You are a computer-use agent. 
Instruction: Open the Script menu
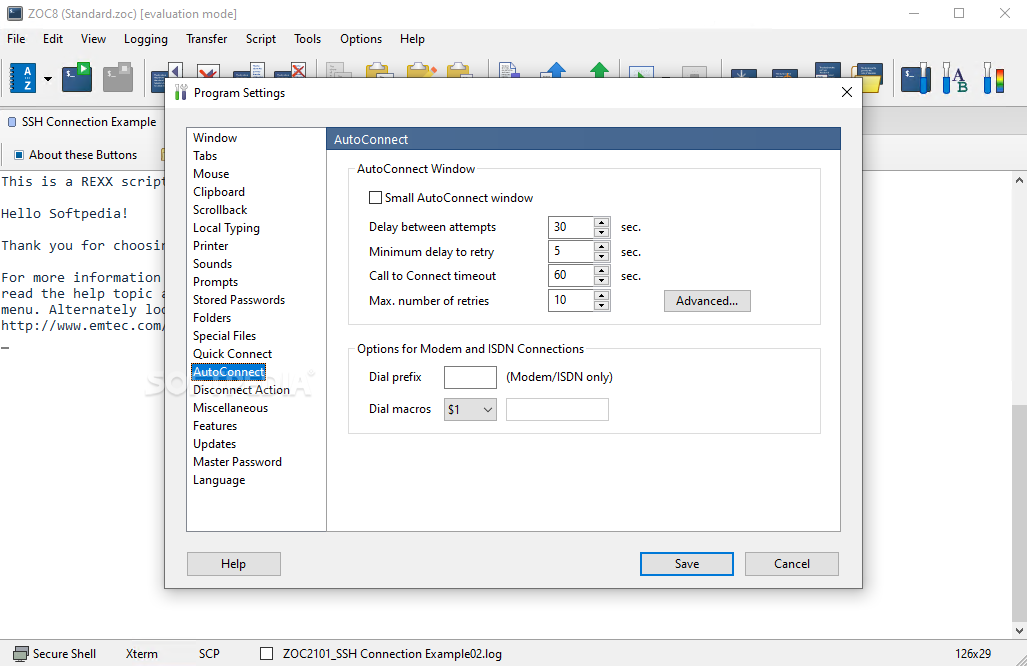pyautogui.click(x=261, y=39)
